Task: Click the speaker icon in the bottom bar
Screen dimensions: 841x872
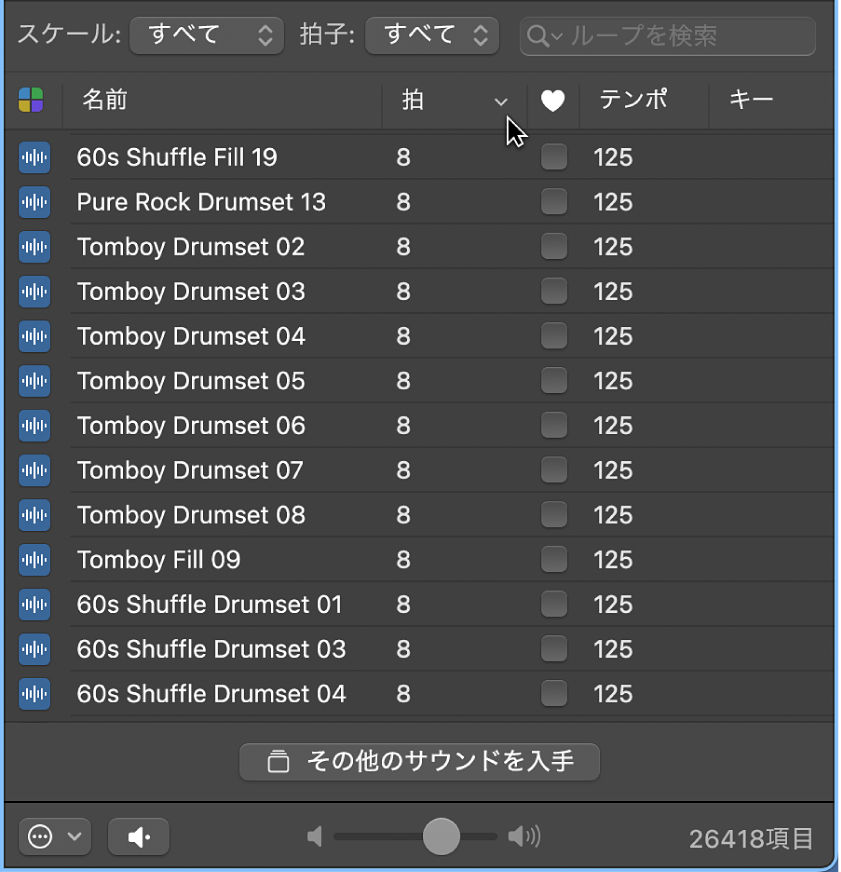Action: (x=138, y=837)
